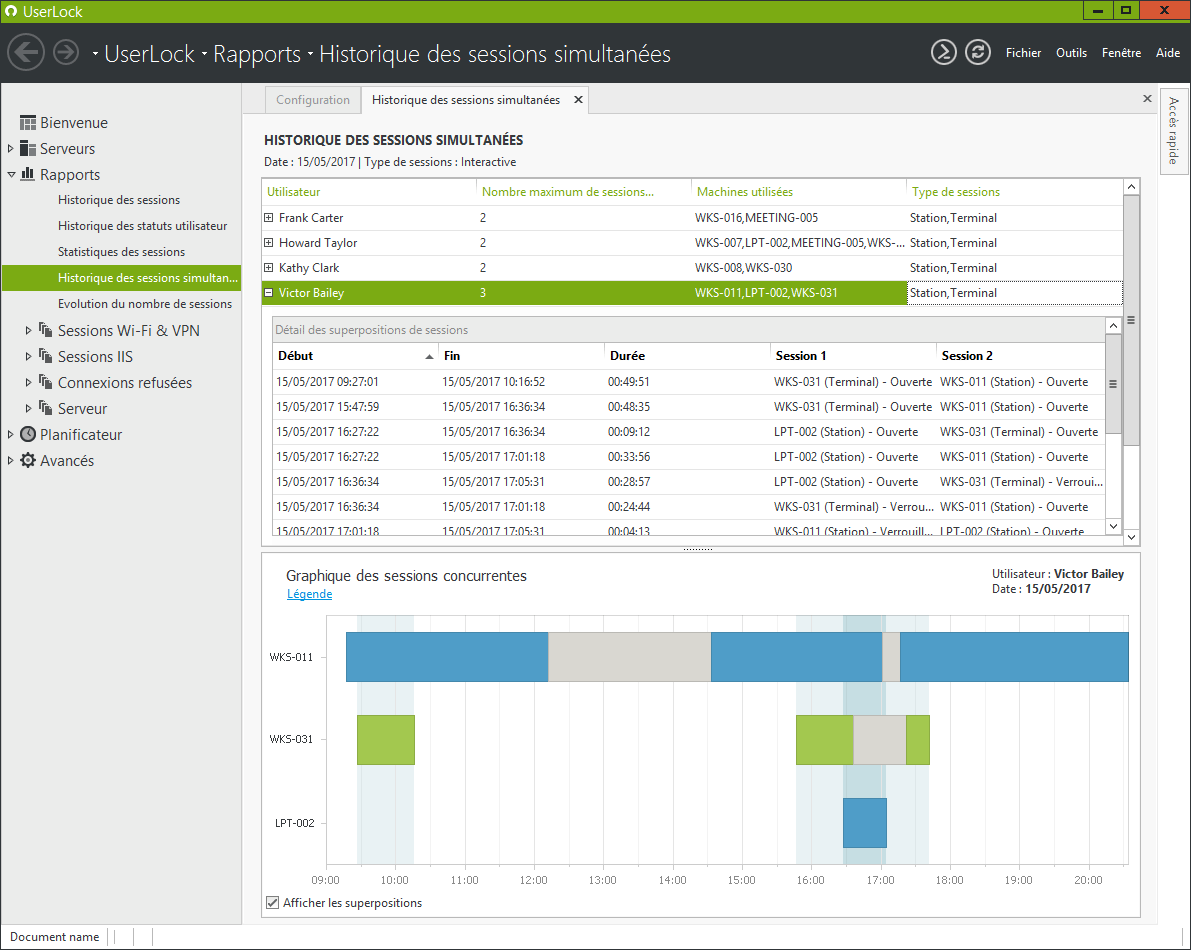Expand the Sessions IIS node arrow
Image resolution: width=1191 pixels, height=950 pixels.
(x=28, y=356)
